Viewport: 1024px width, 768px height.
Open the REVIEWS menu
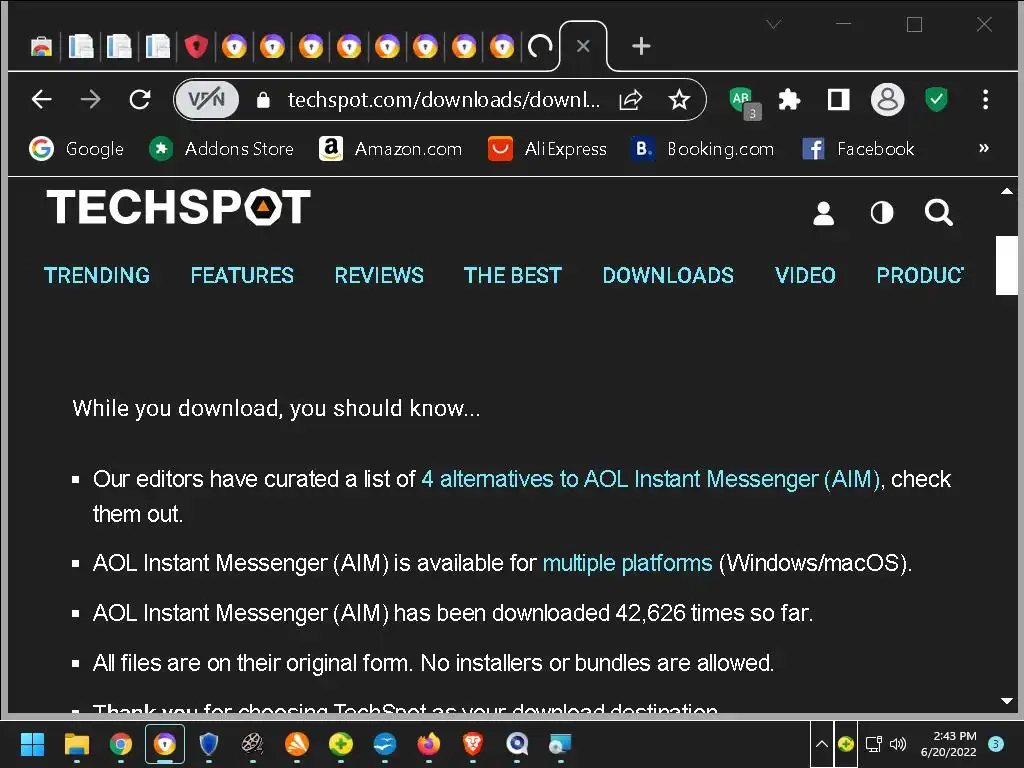[379, 276]
